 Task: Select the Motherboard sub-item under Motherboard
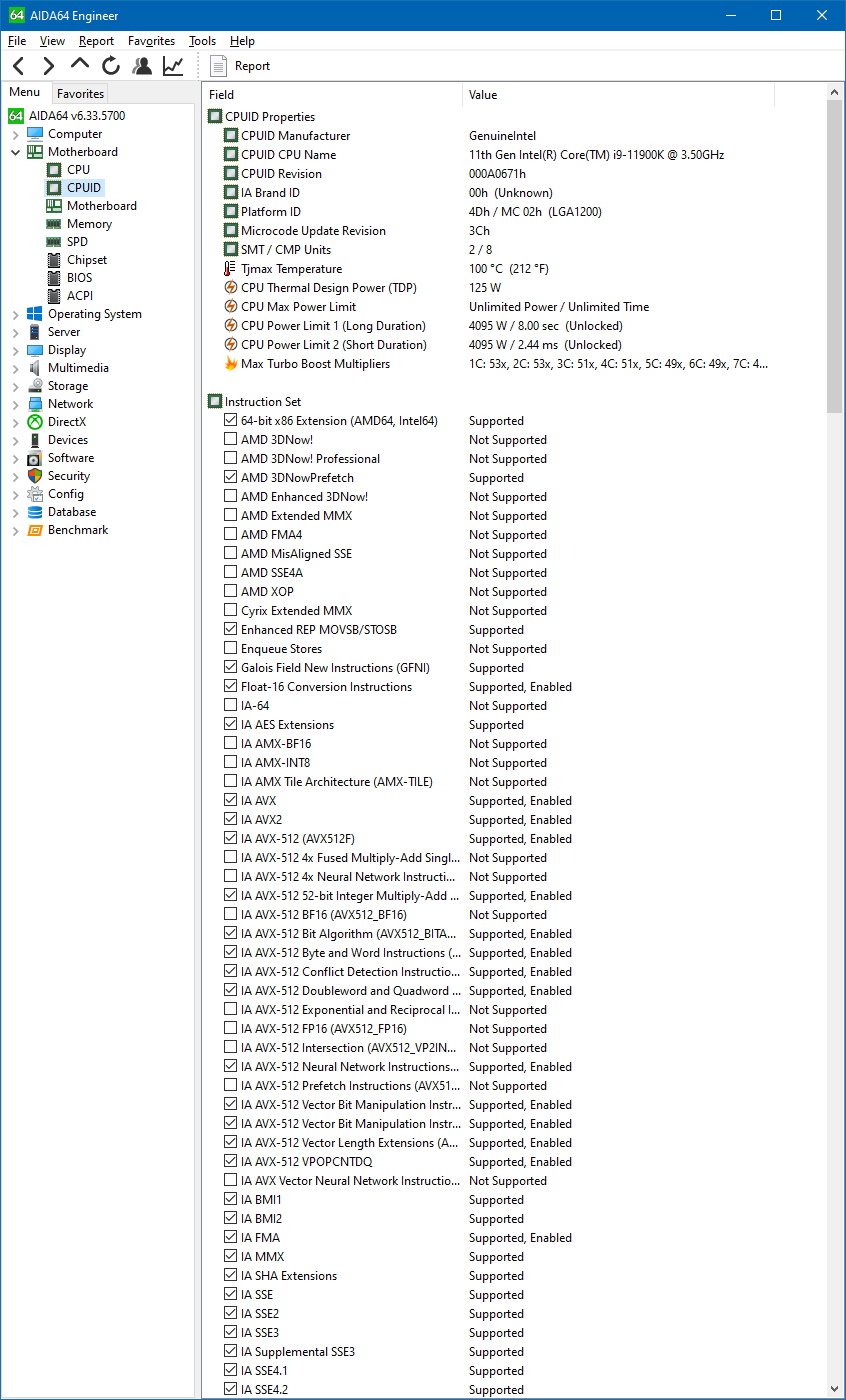tap(102, 206)
